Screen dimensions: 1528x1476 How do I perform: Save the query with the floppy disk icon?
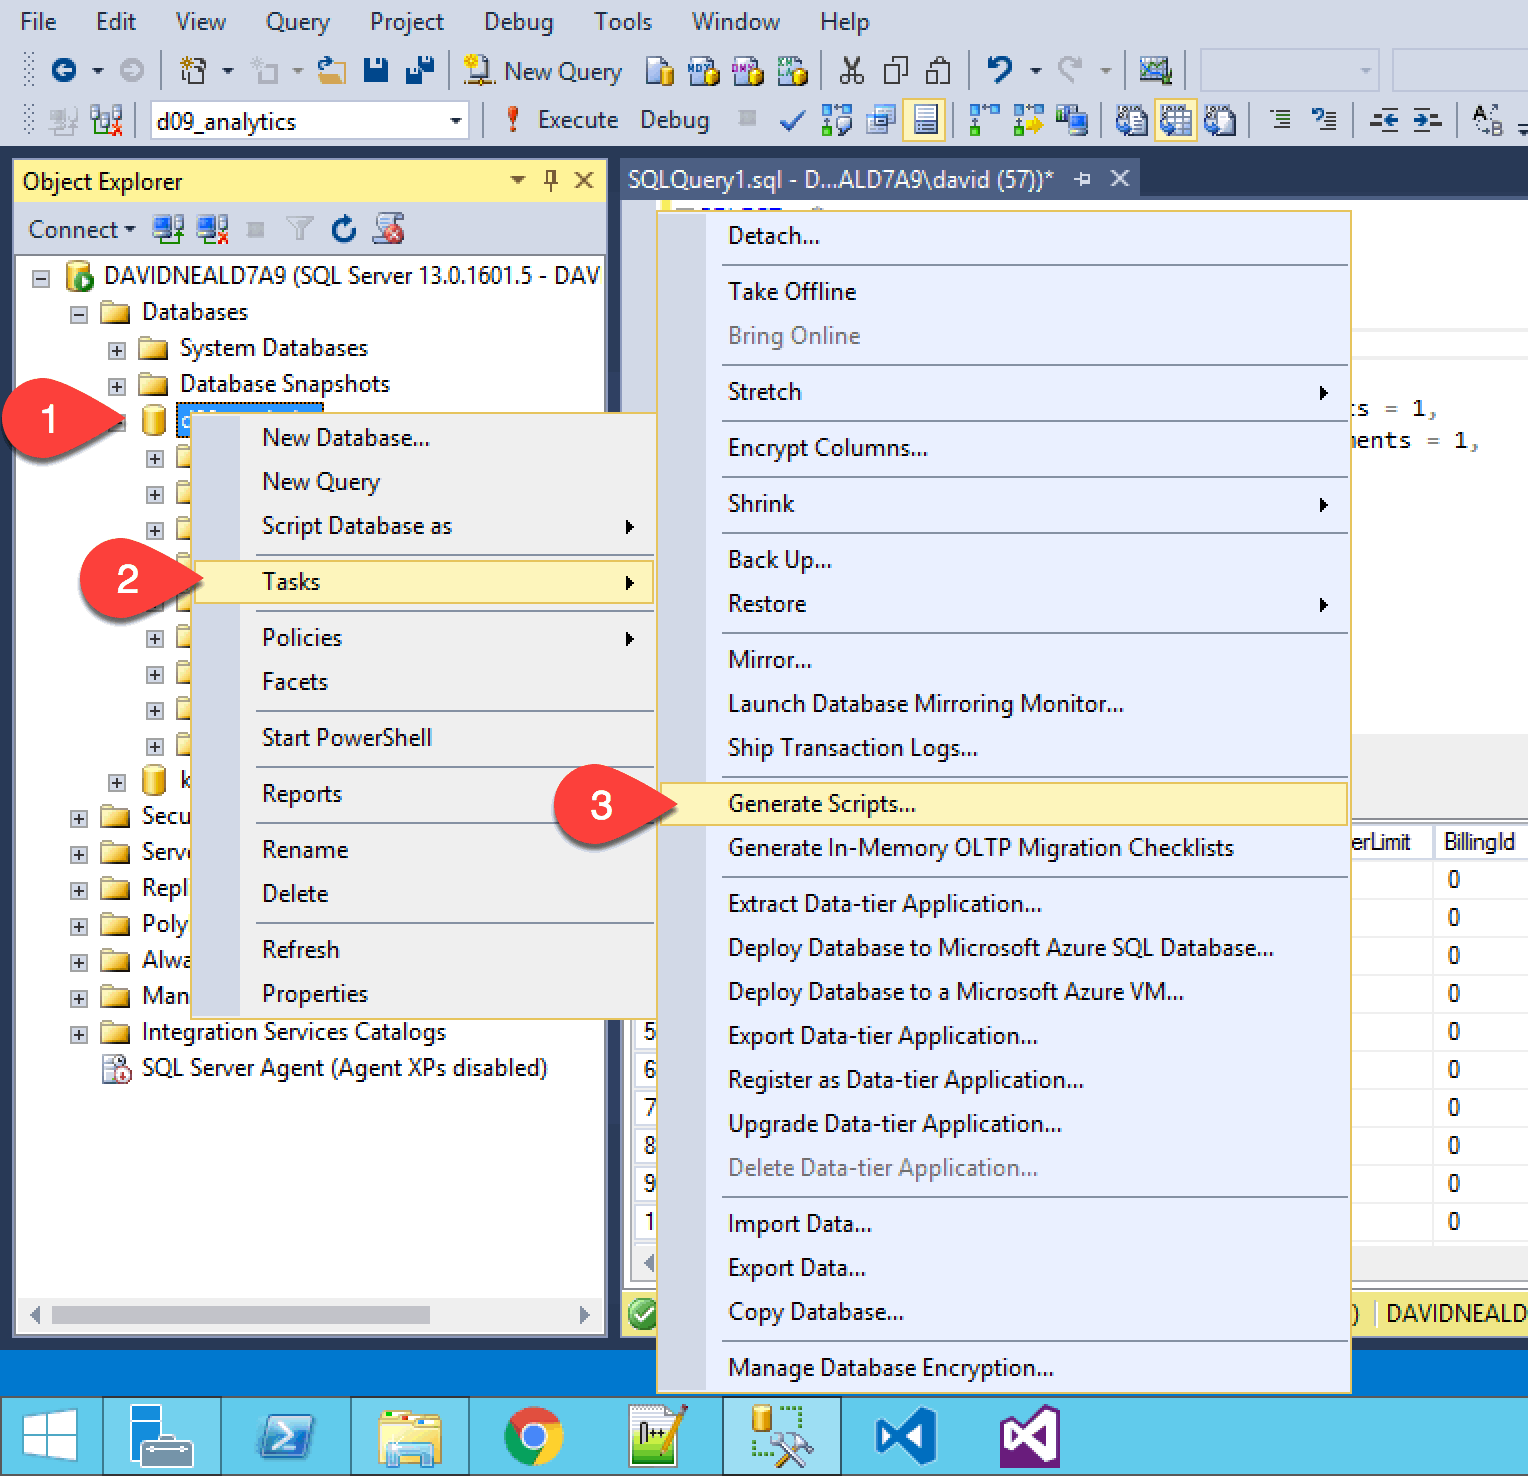pyautogui.click(x=375, y=70)
